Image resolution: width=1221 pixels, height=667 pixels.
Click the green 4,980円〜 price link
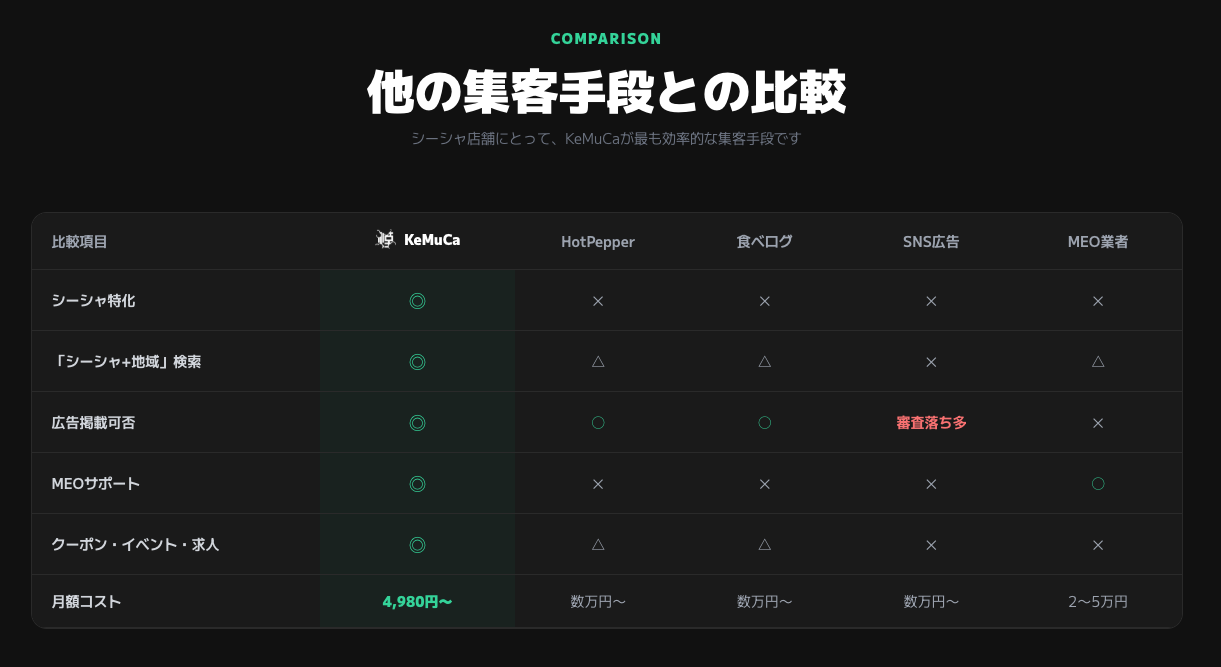coord(417,601)
